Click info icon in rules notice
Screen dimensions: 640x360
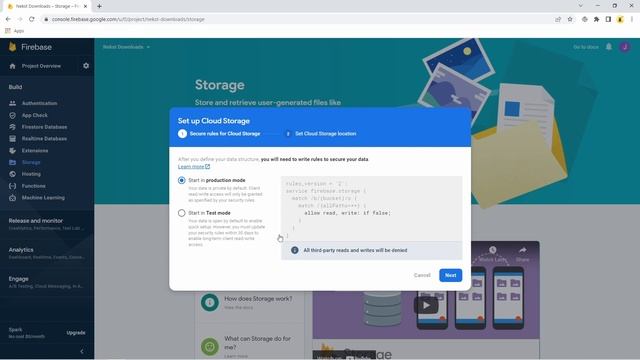[x=294, y=250]
